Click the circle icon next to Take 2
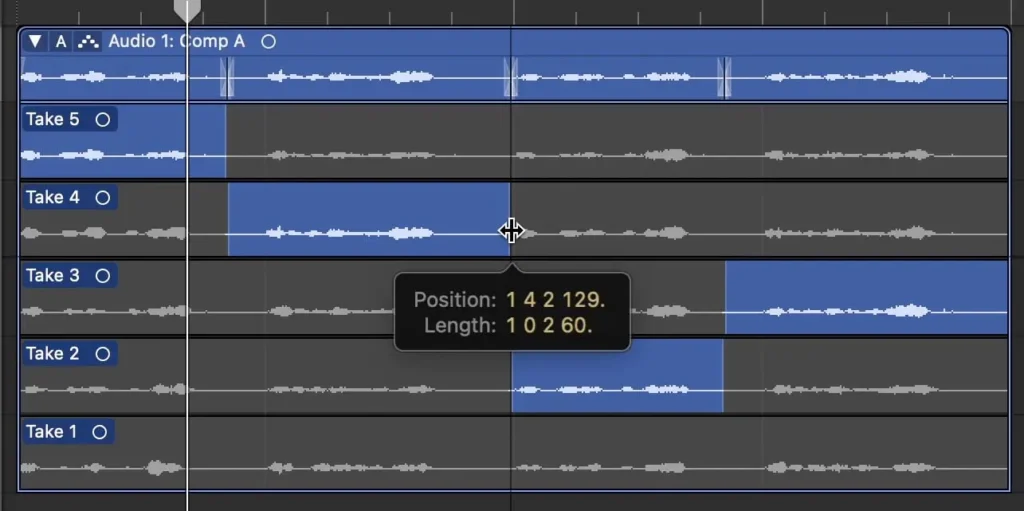 coord(101,353)
